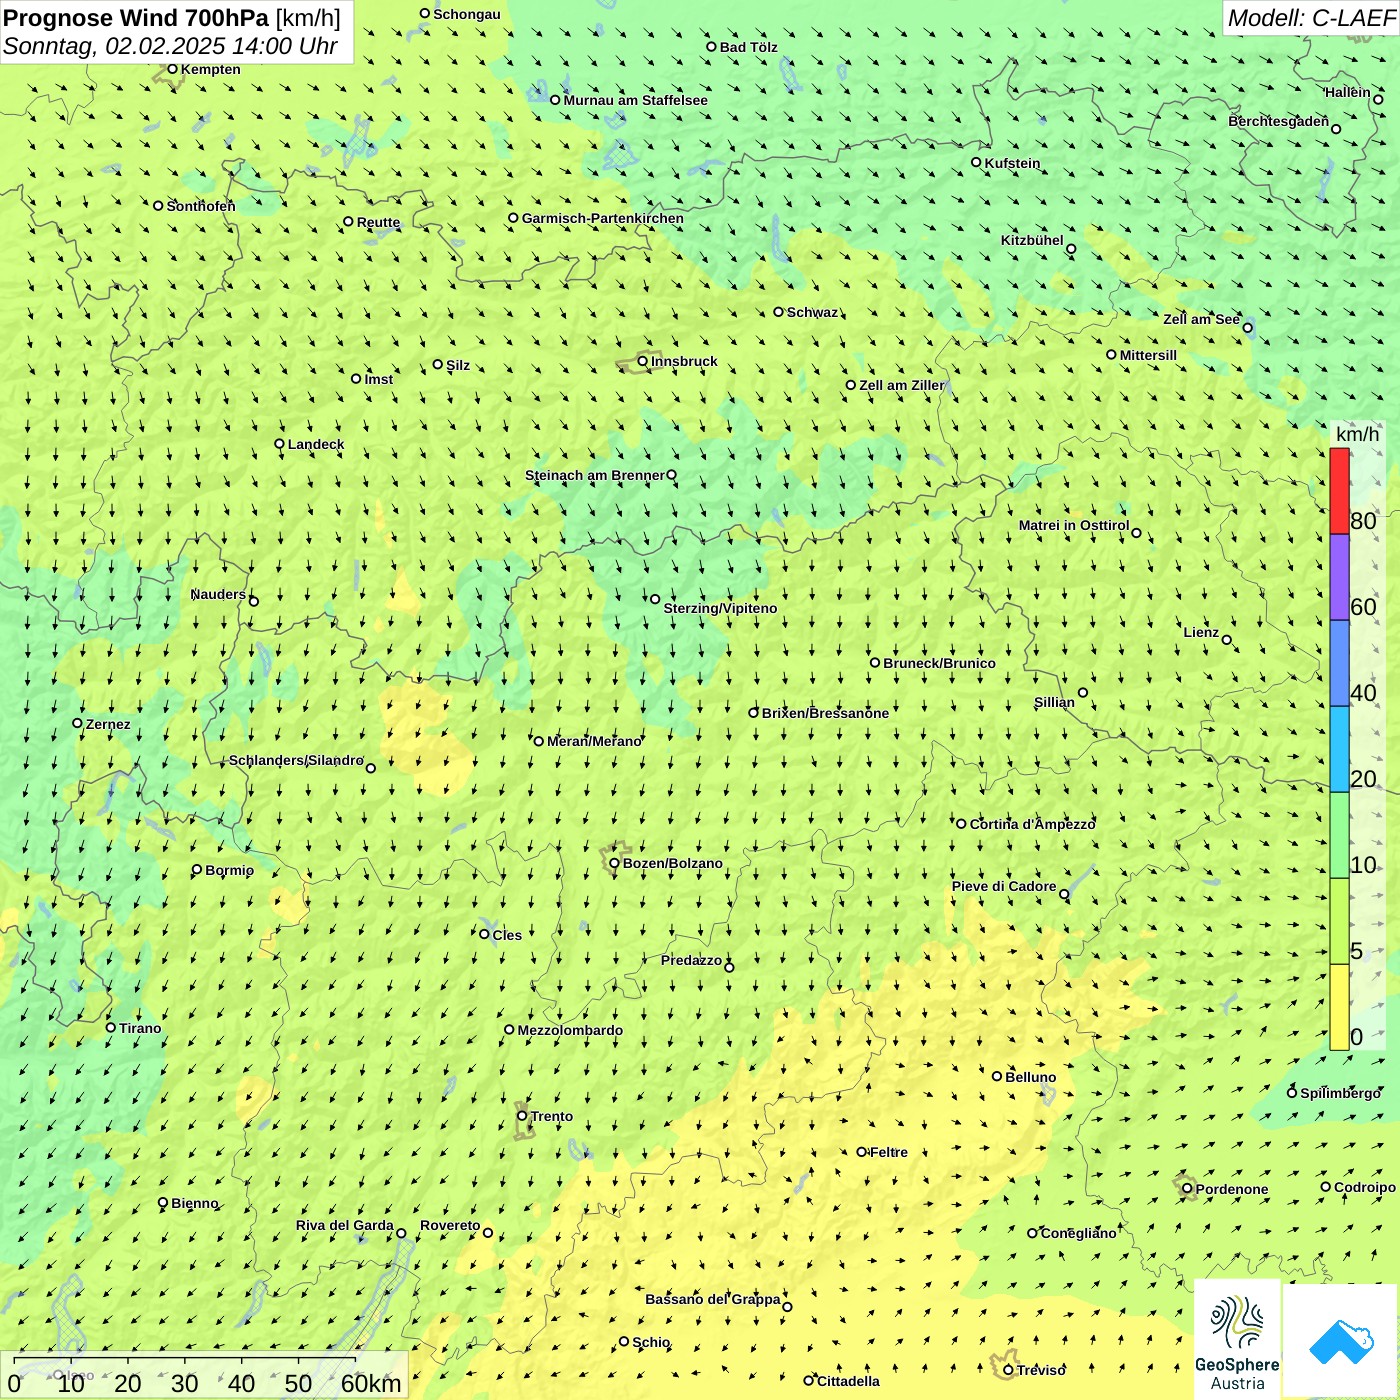1400x1400 pixels.
Task: Click the Mittersill city label
Action: point(1148,355)
